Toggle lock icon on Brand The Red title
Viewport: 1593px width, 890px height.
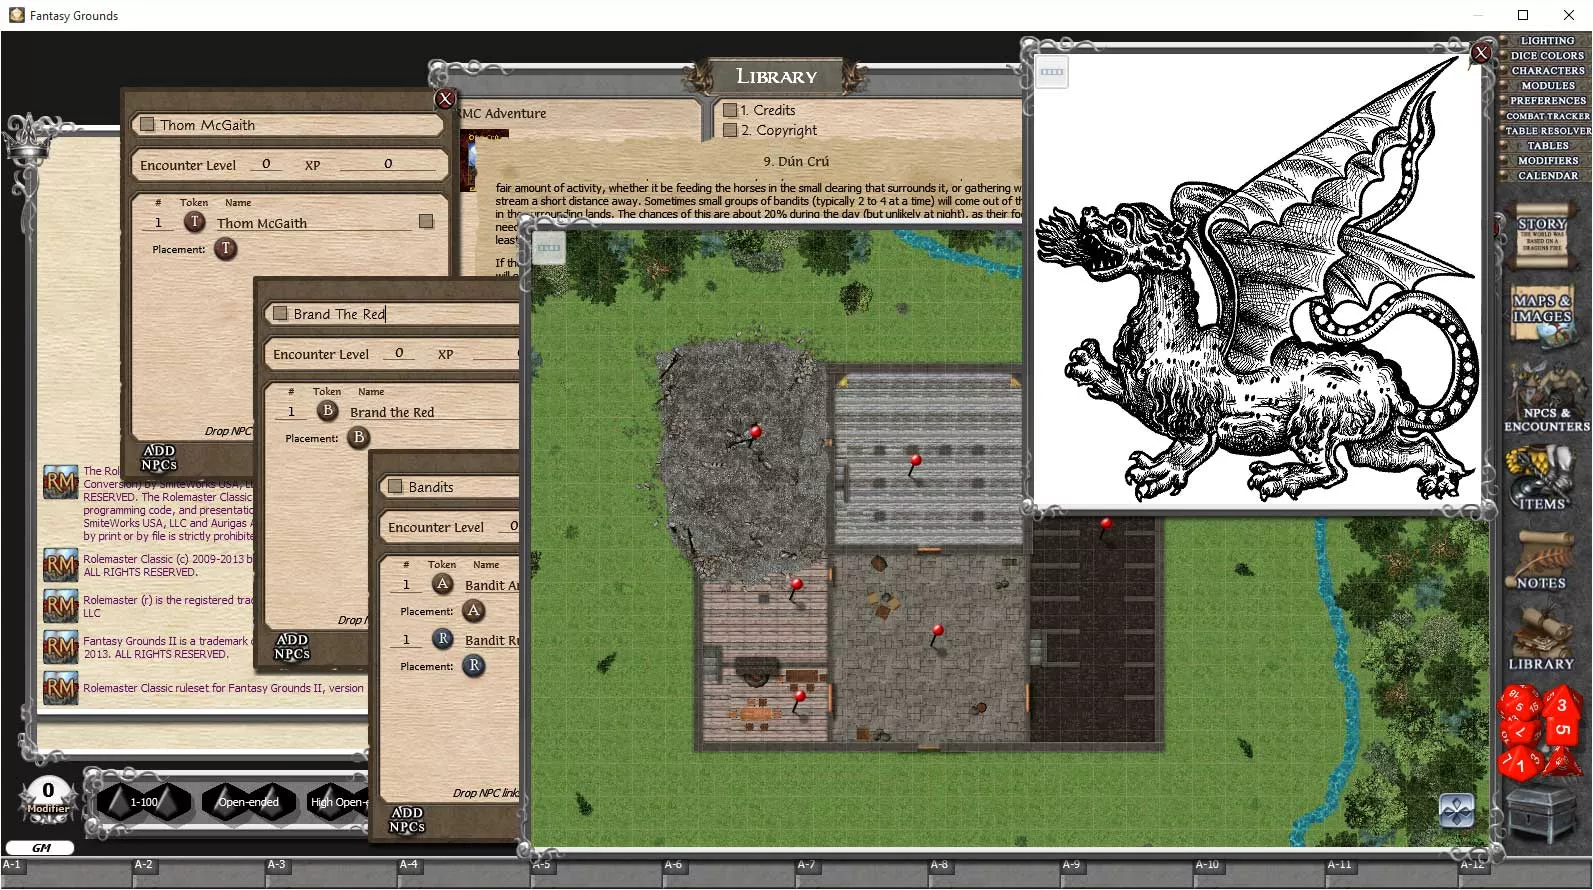(x=280, y=313)
